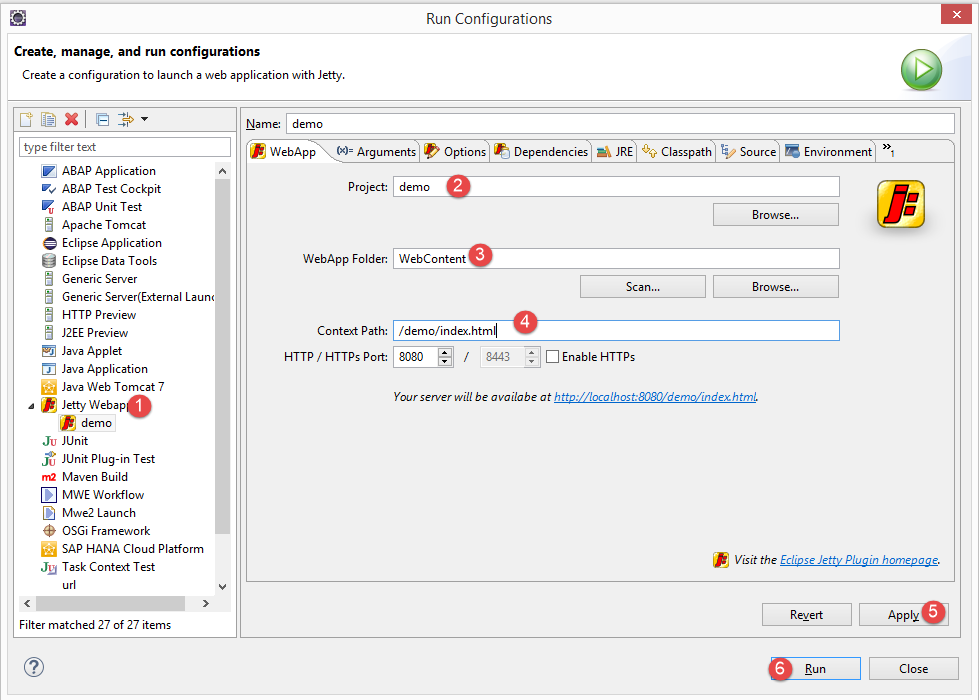979x700 pixels.
Task: Click the help question mark icon
Action: click(34, 667)
